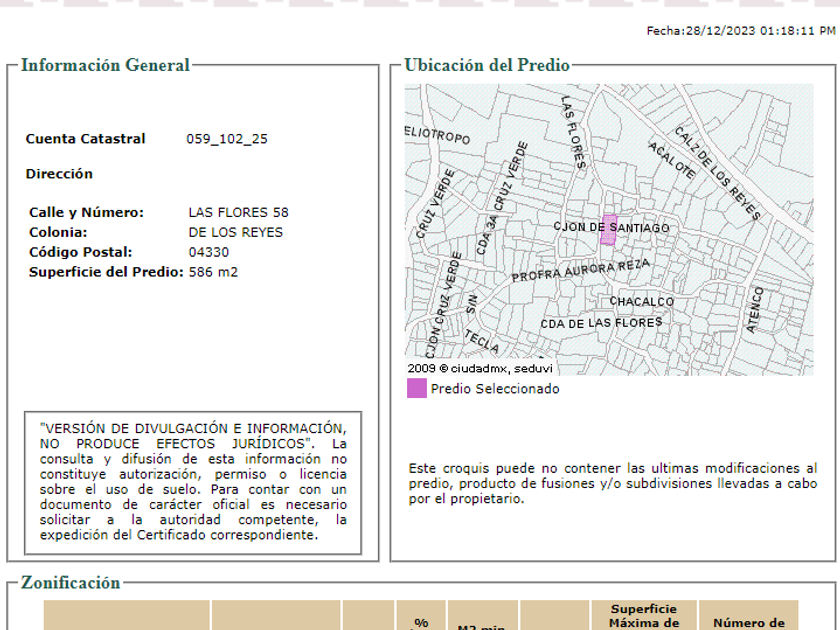The width and height of the screenshot is (840, 630).
Task: Click the 'Zonificación' section heading
Action: tap(71, 583)
